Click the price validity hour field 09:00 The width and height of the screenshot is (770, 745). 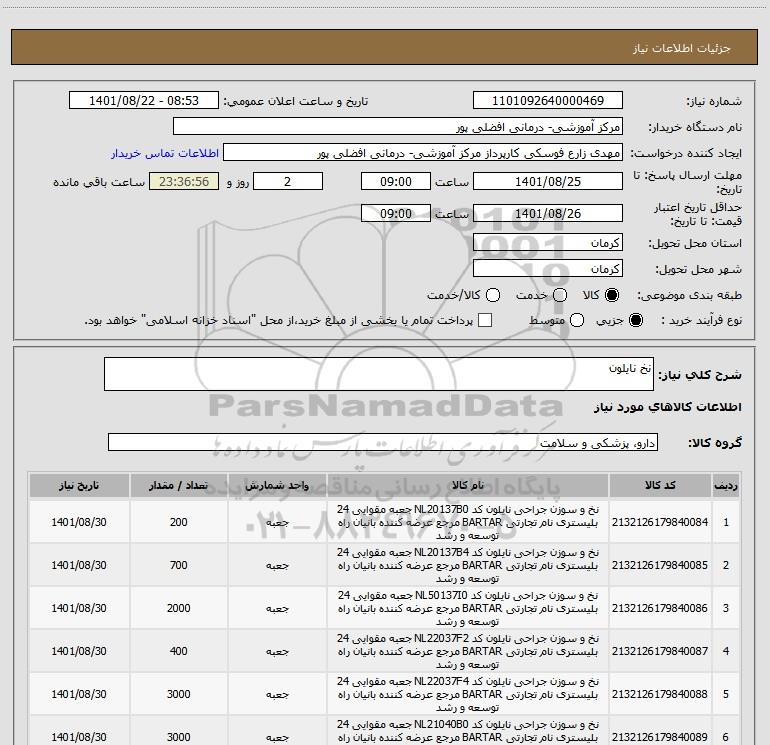pos(396,214)
